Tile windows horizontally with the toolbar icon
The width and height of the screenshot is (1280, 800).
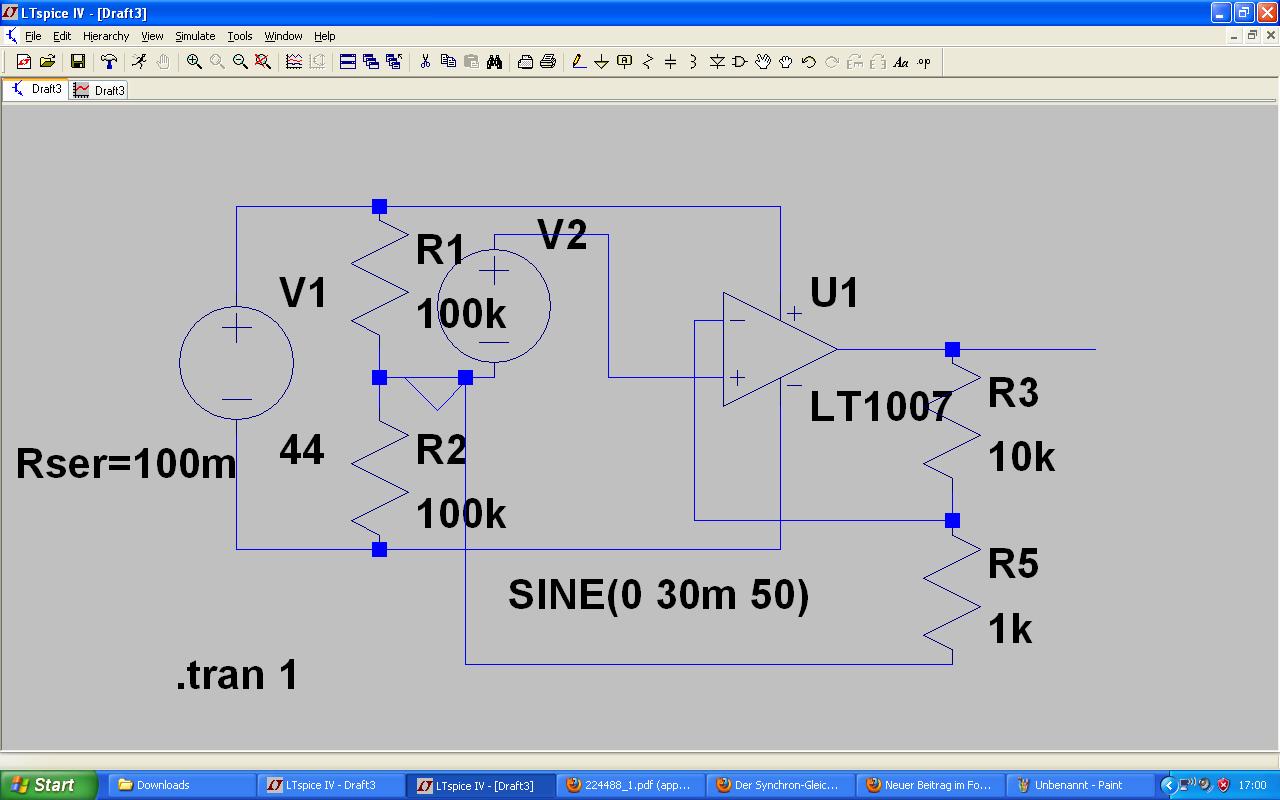coord(348,62)
